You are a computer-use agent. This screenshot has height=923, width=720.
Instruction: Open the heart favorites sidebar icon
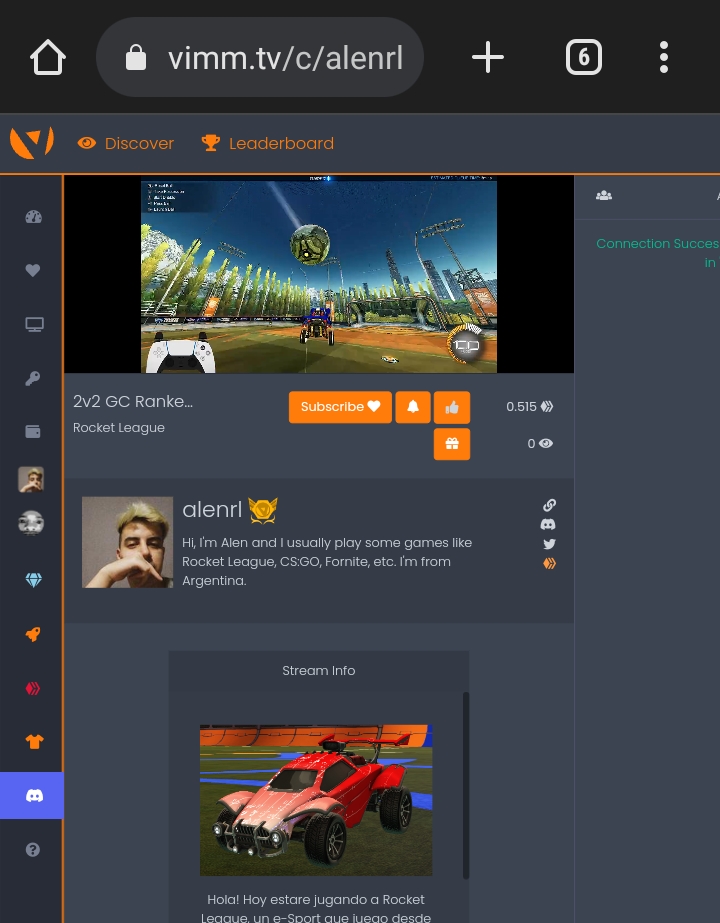pyautogui.click(x=33, y=270)
